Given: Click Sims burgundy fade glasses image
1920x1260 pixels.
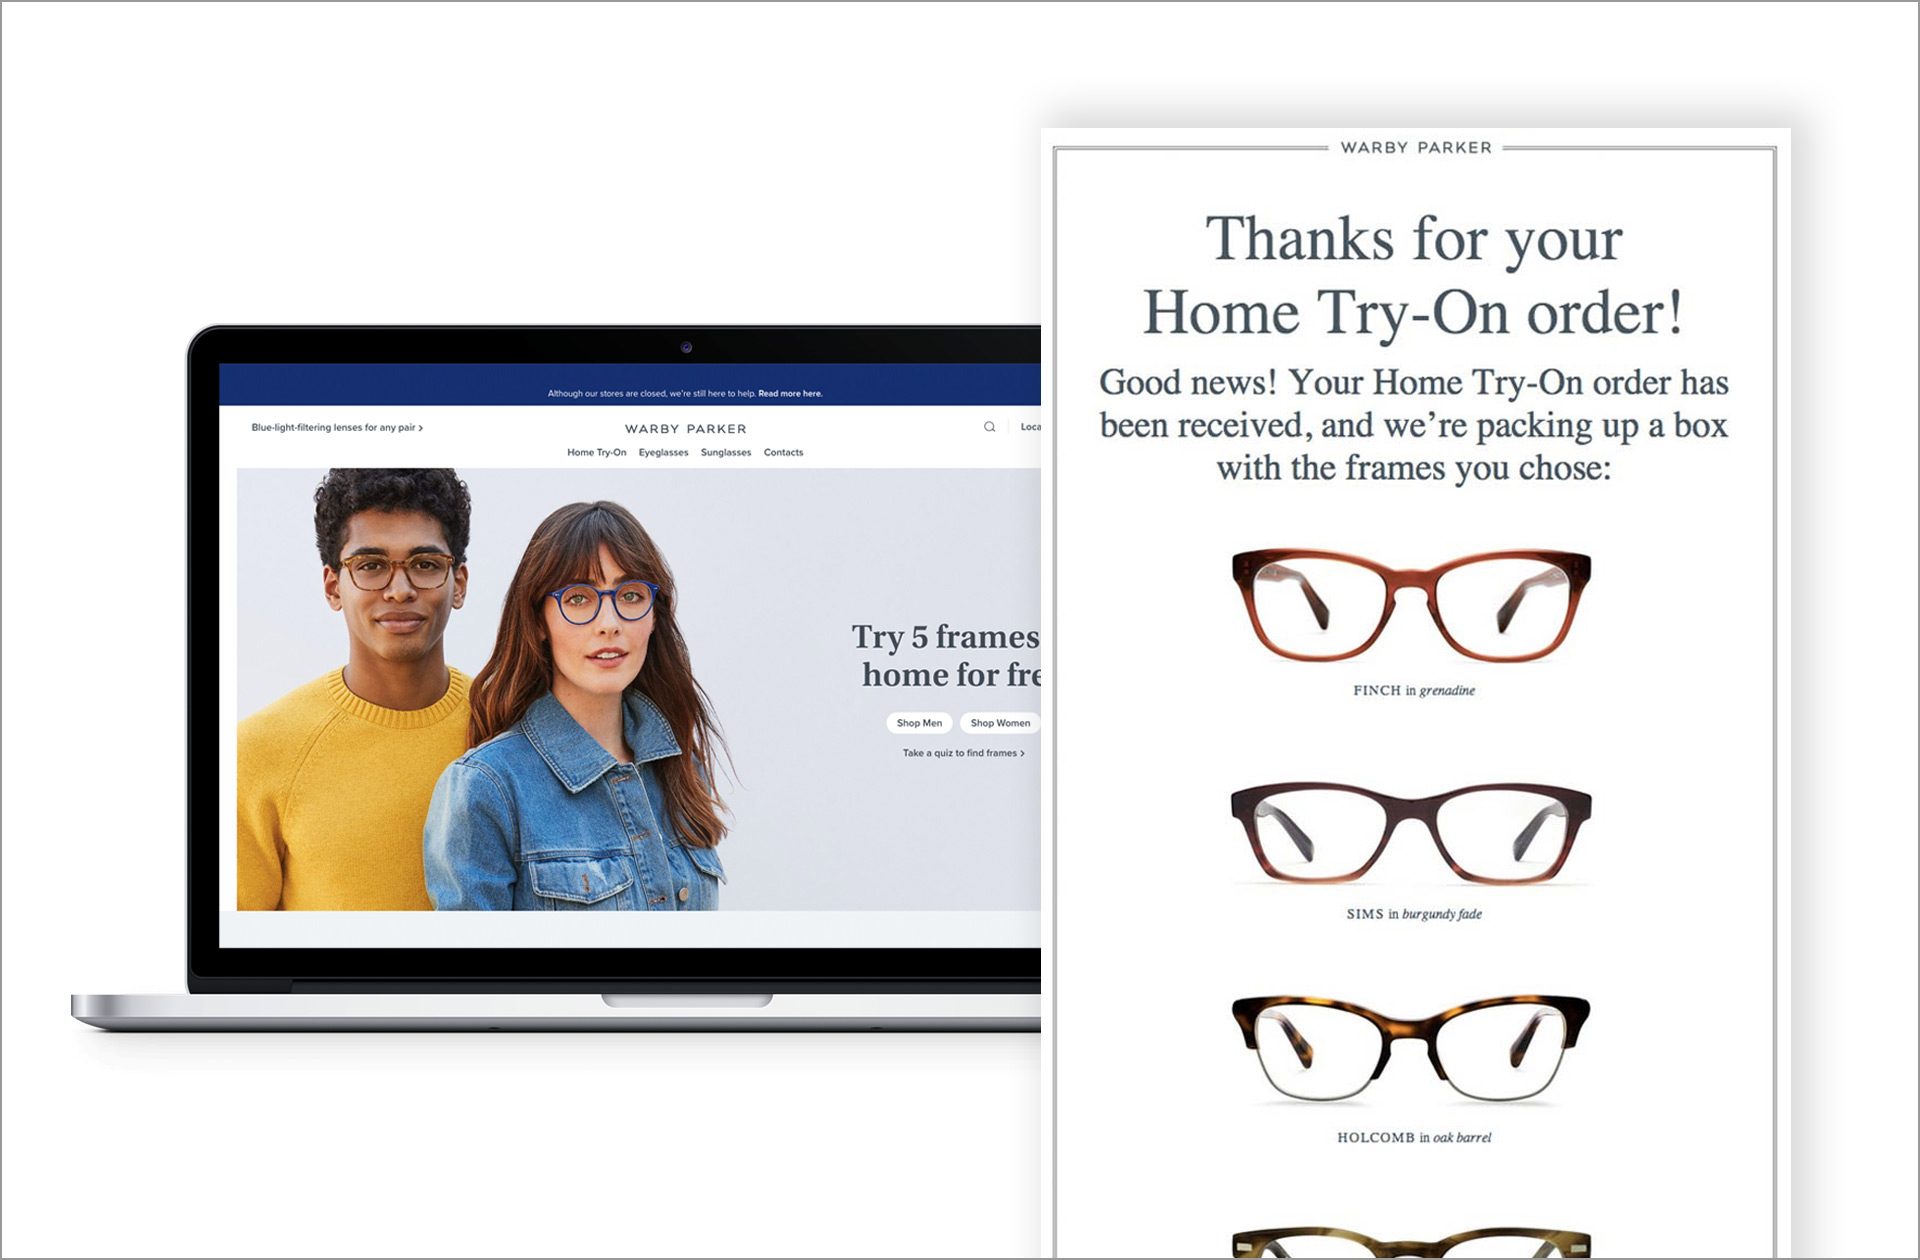Looking at the screenshot, I should 1411,833.
